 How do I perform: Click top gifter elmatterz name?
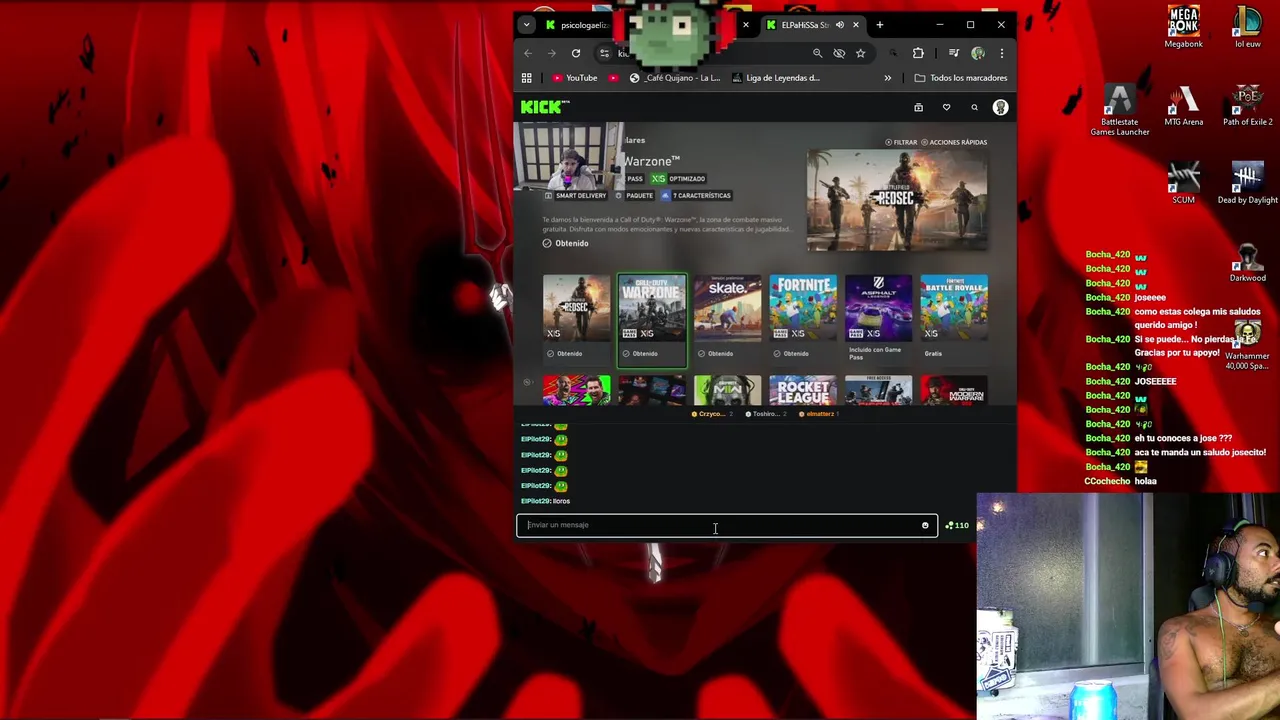pyautogui.click(x=819, y=414)
